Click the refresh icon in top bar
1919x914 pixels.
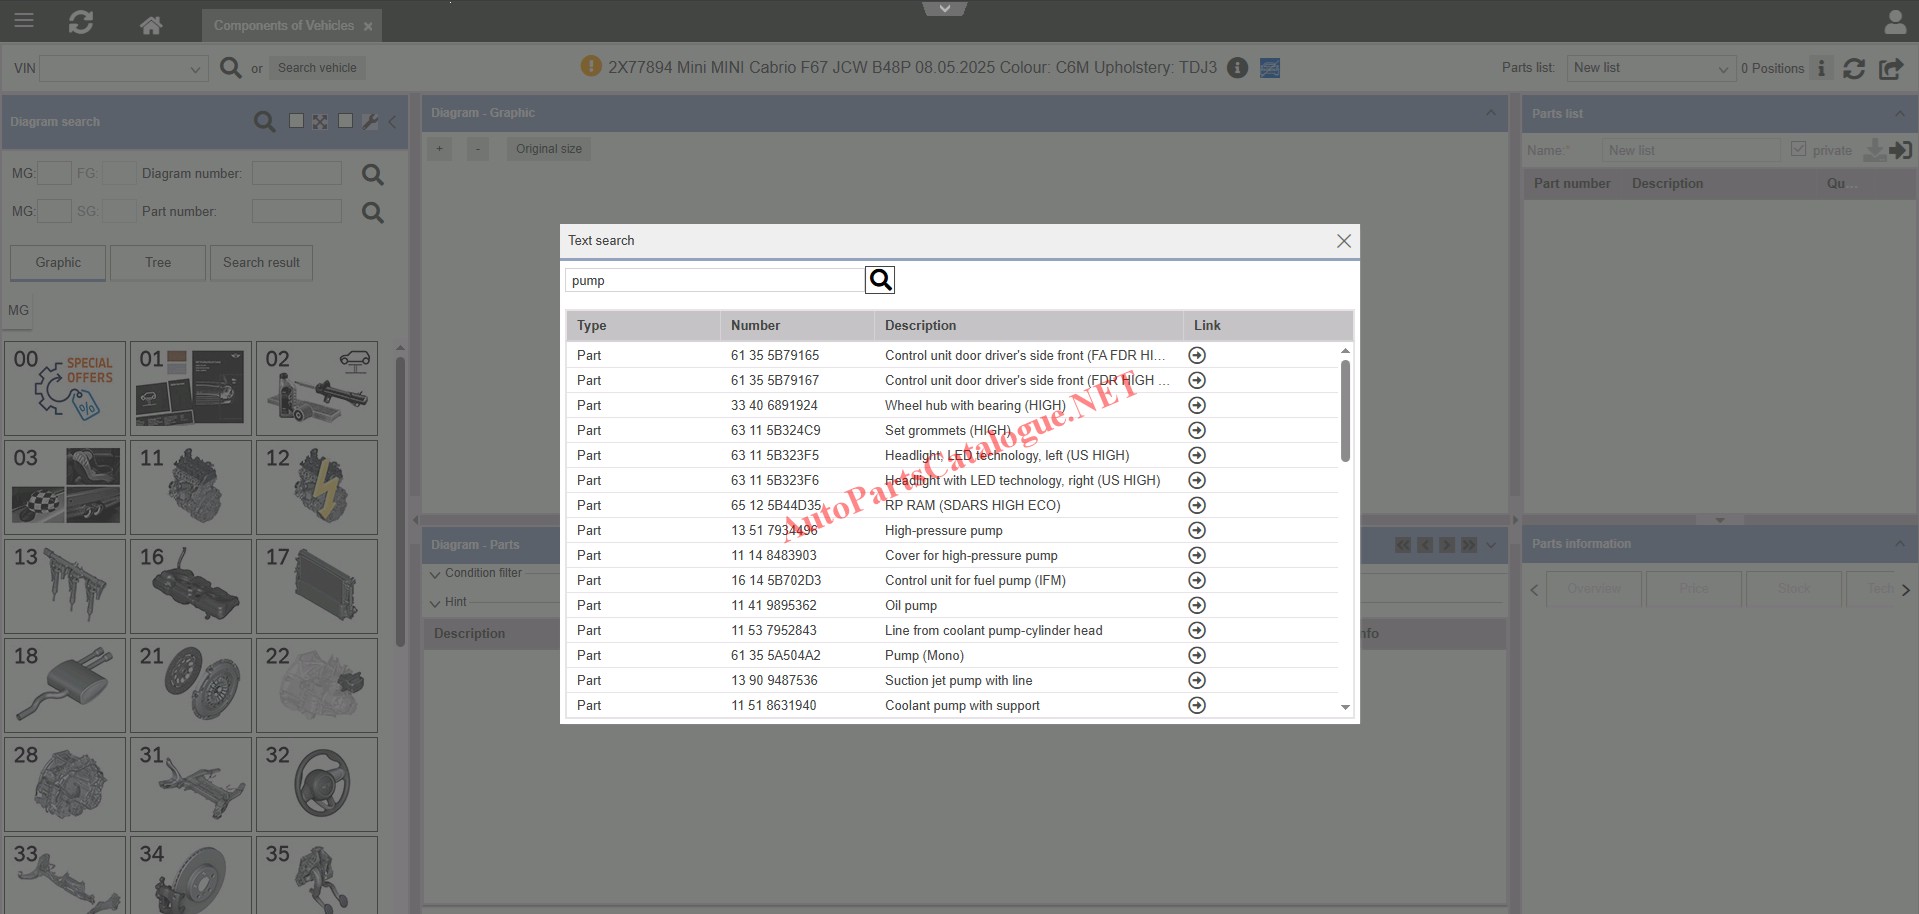click(x=81, y=23)
